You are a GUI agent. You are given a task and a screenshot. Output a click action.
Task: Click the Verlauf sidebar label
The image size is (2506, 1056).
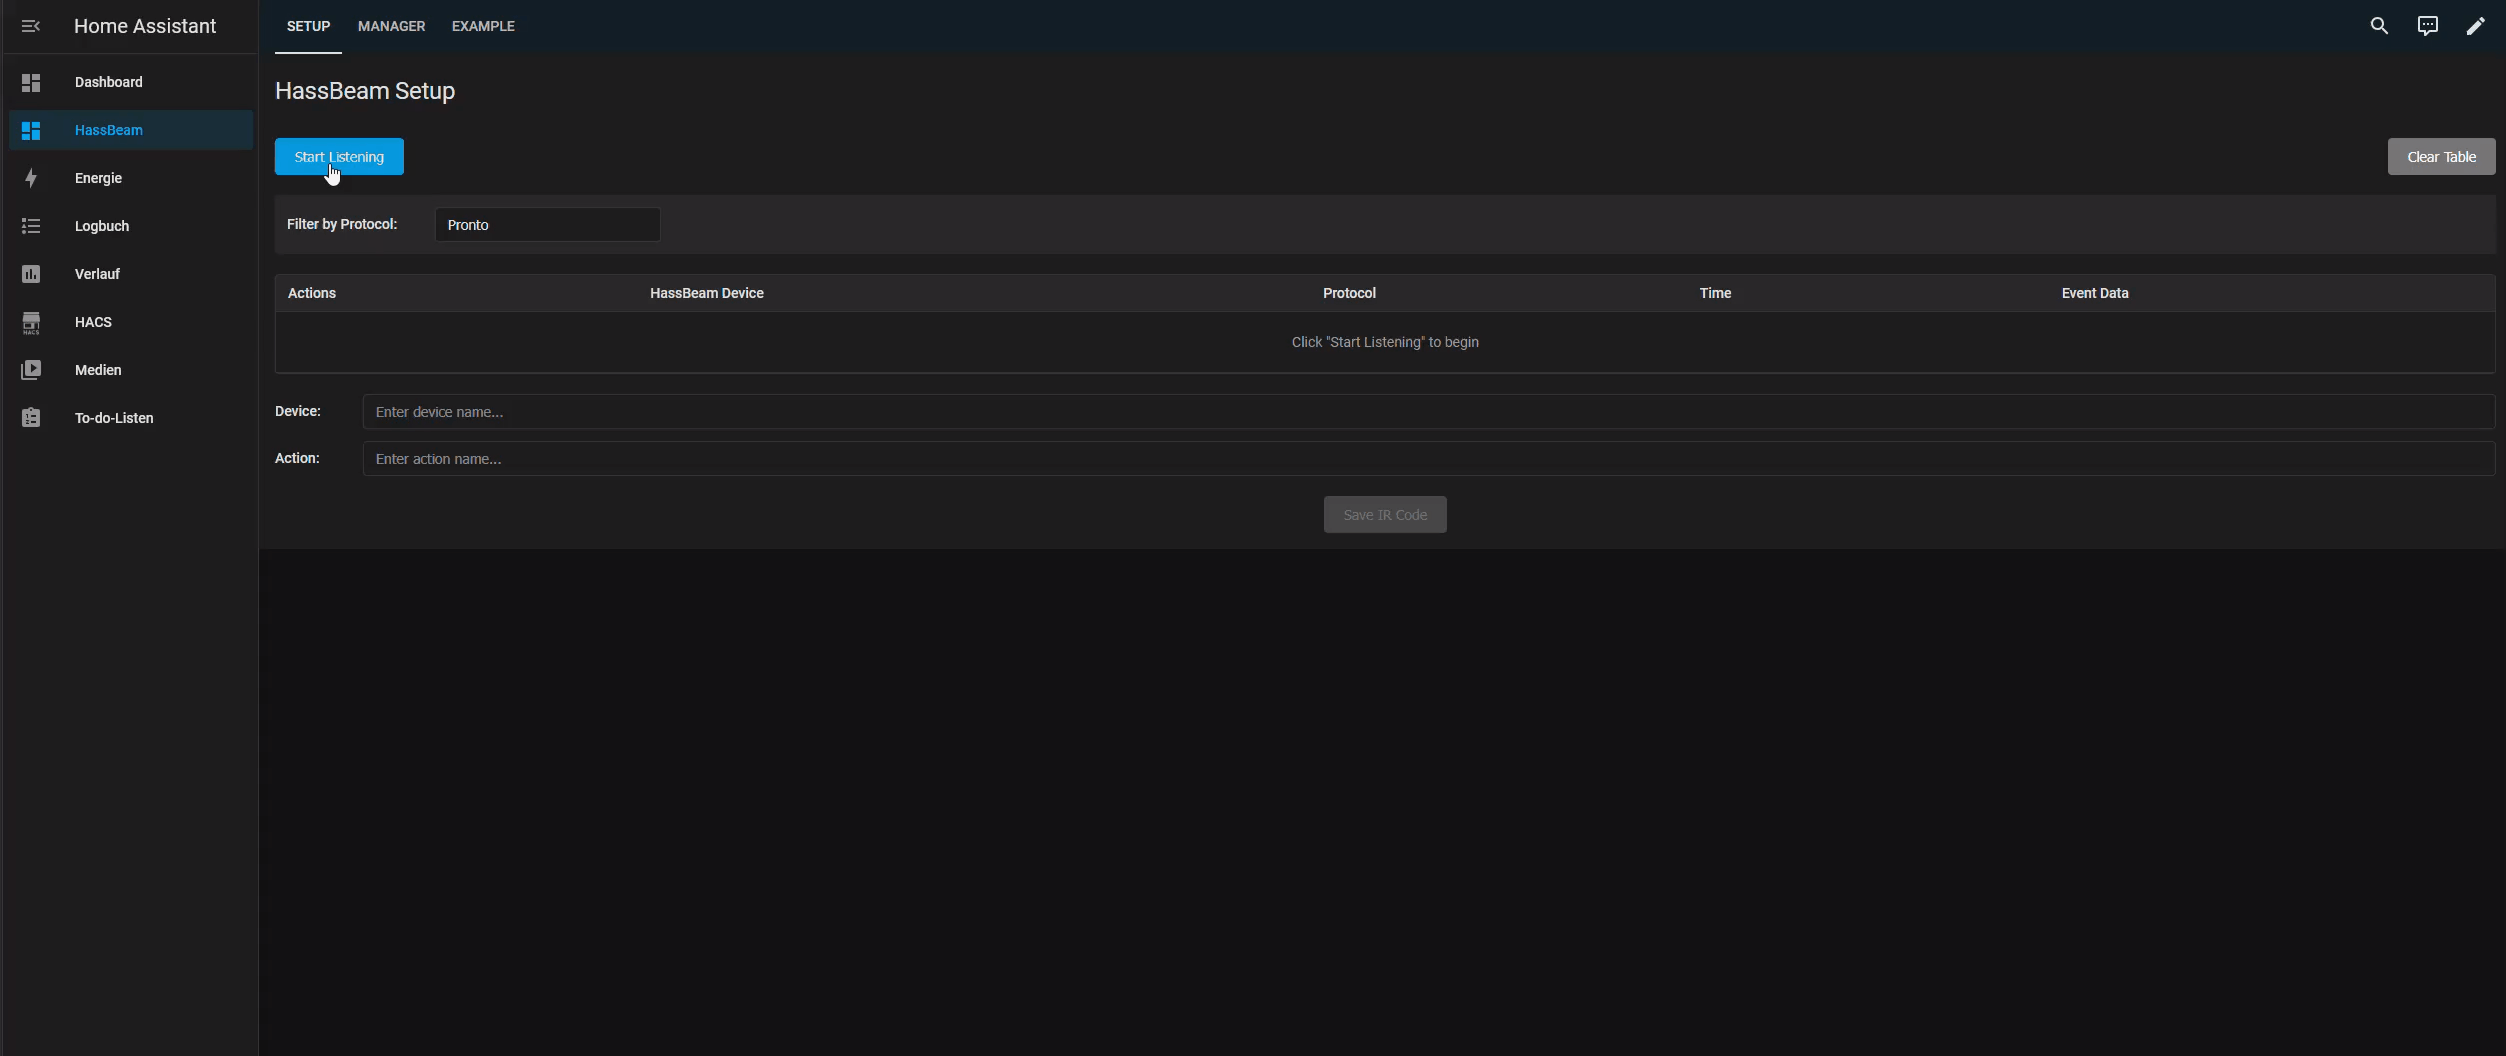pos(97,274)
